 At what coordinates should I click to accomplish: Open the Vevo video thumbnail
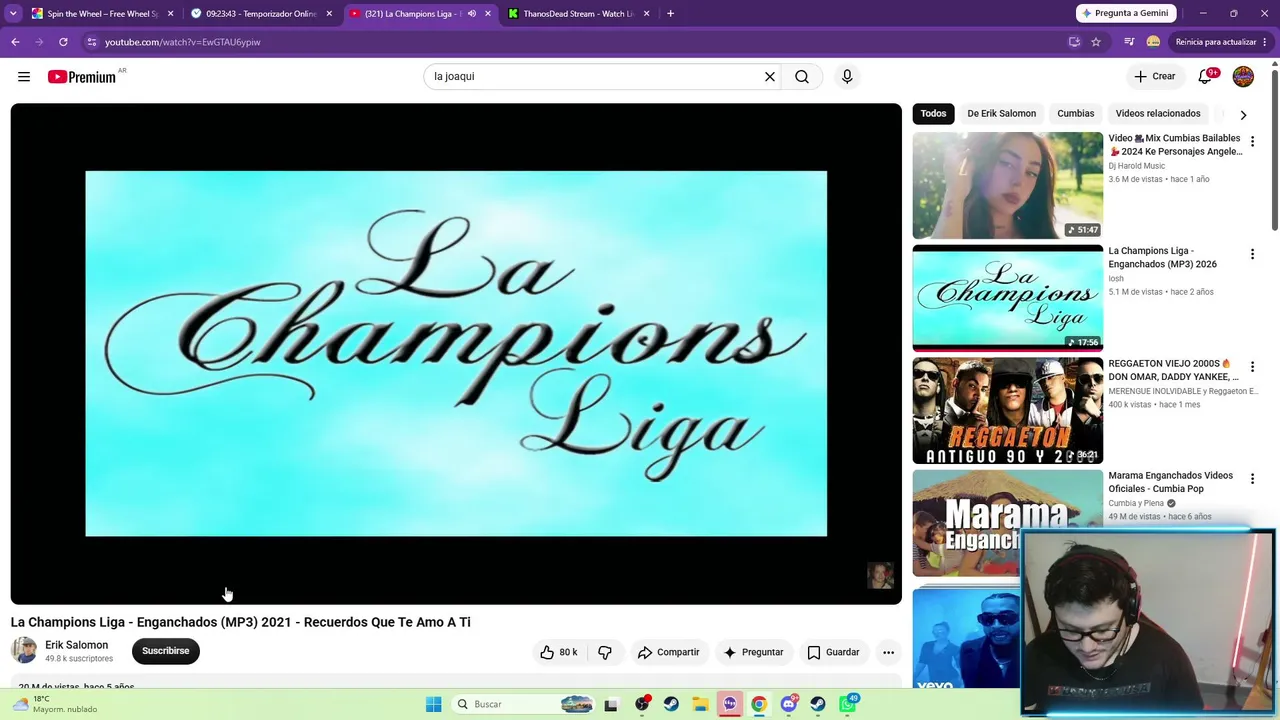point(967,636)
